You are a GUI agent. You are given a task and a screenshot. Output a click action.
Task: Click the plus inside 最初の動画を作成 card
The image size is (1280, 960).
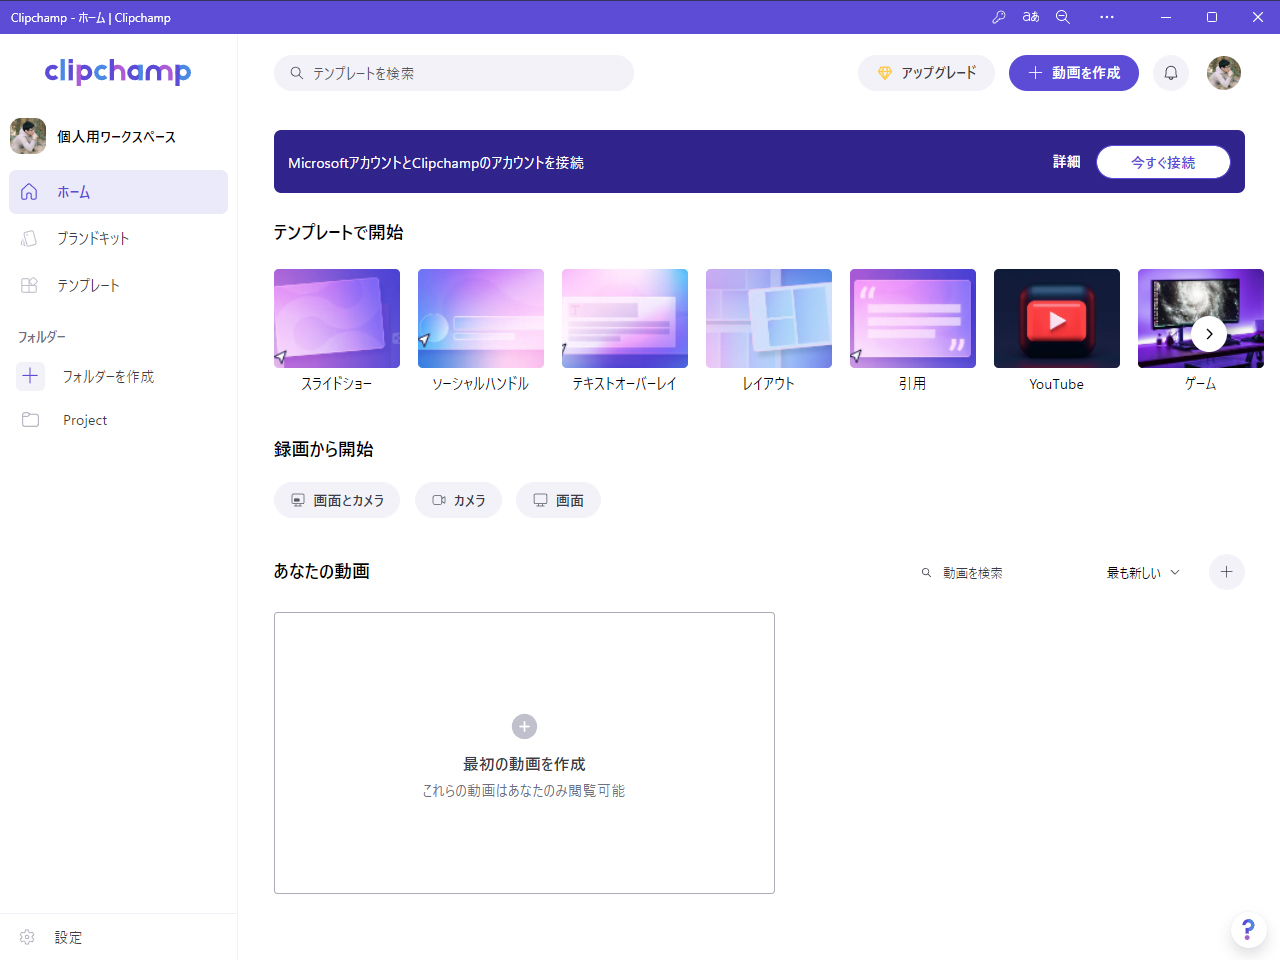[x=524, y=726]
